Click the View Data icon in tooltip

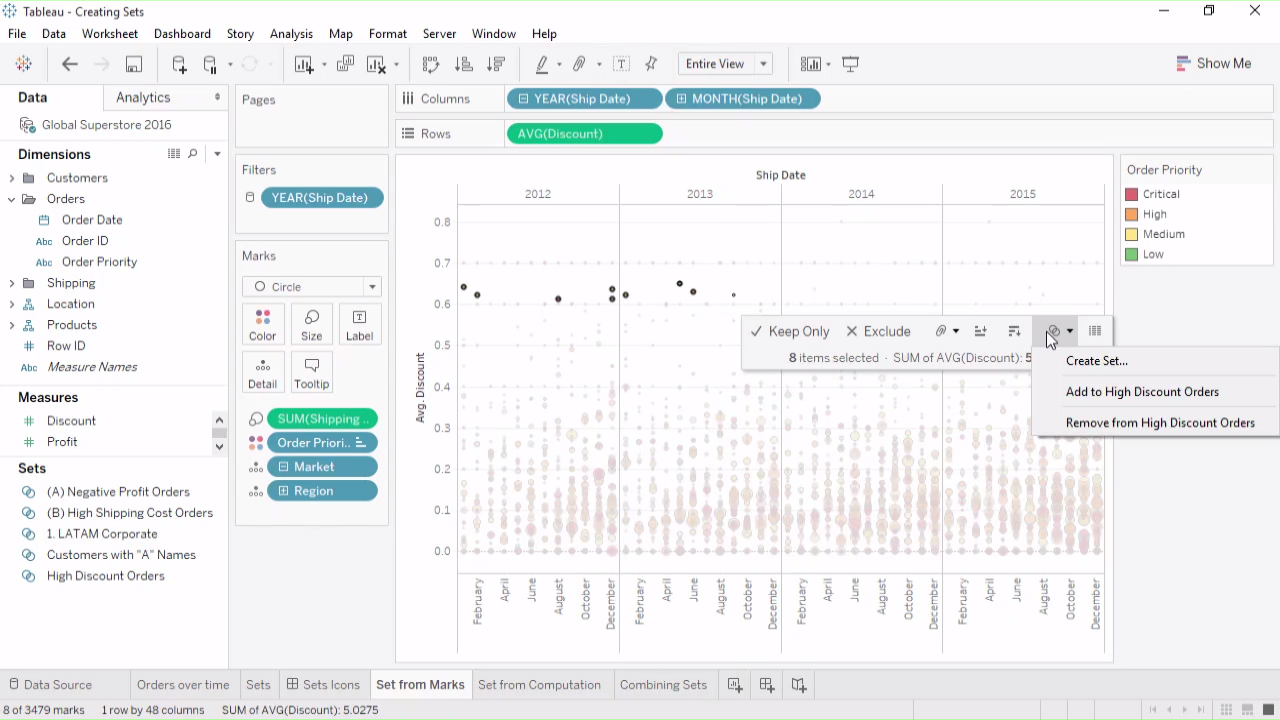pyautogui.click(x=1095, y=331)
